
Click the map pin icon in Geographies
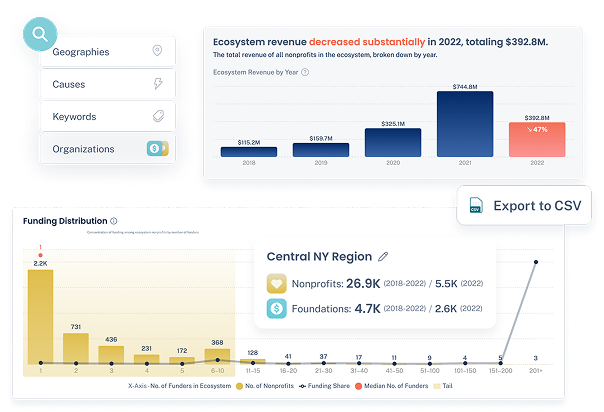click(x=157, y=52)
